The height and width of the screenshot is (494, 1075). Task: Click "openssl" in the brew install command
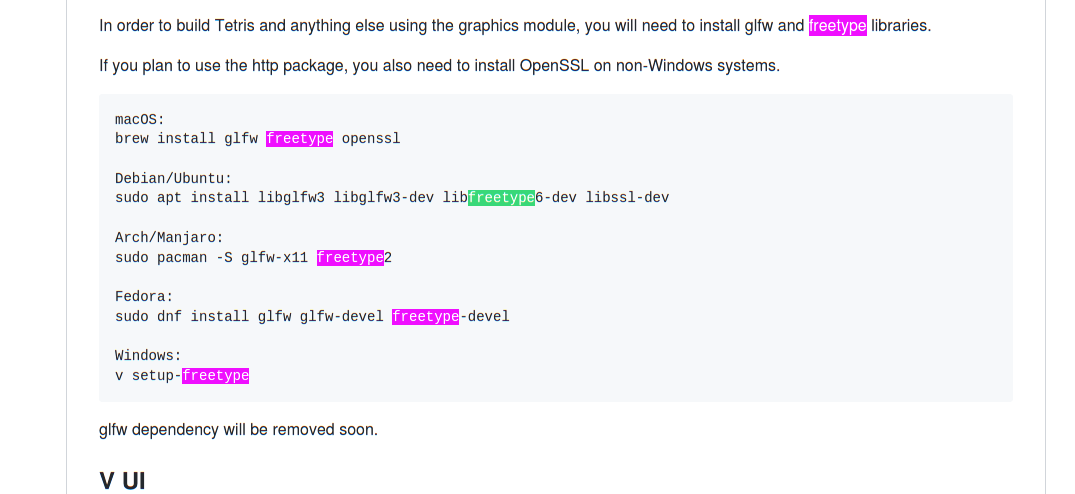371,139
